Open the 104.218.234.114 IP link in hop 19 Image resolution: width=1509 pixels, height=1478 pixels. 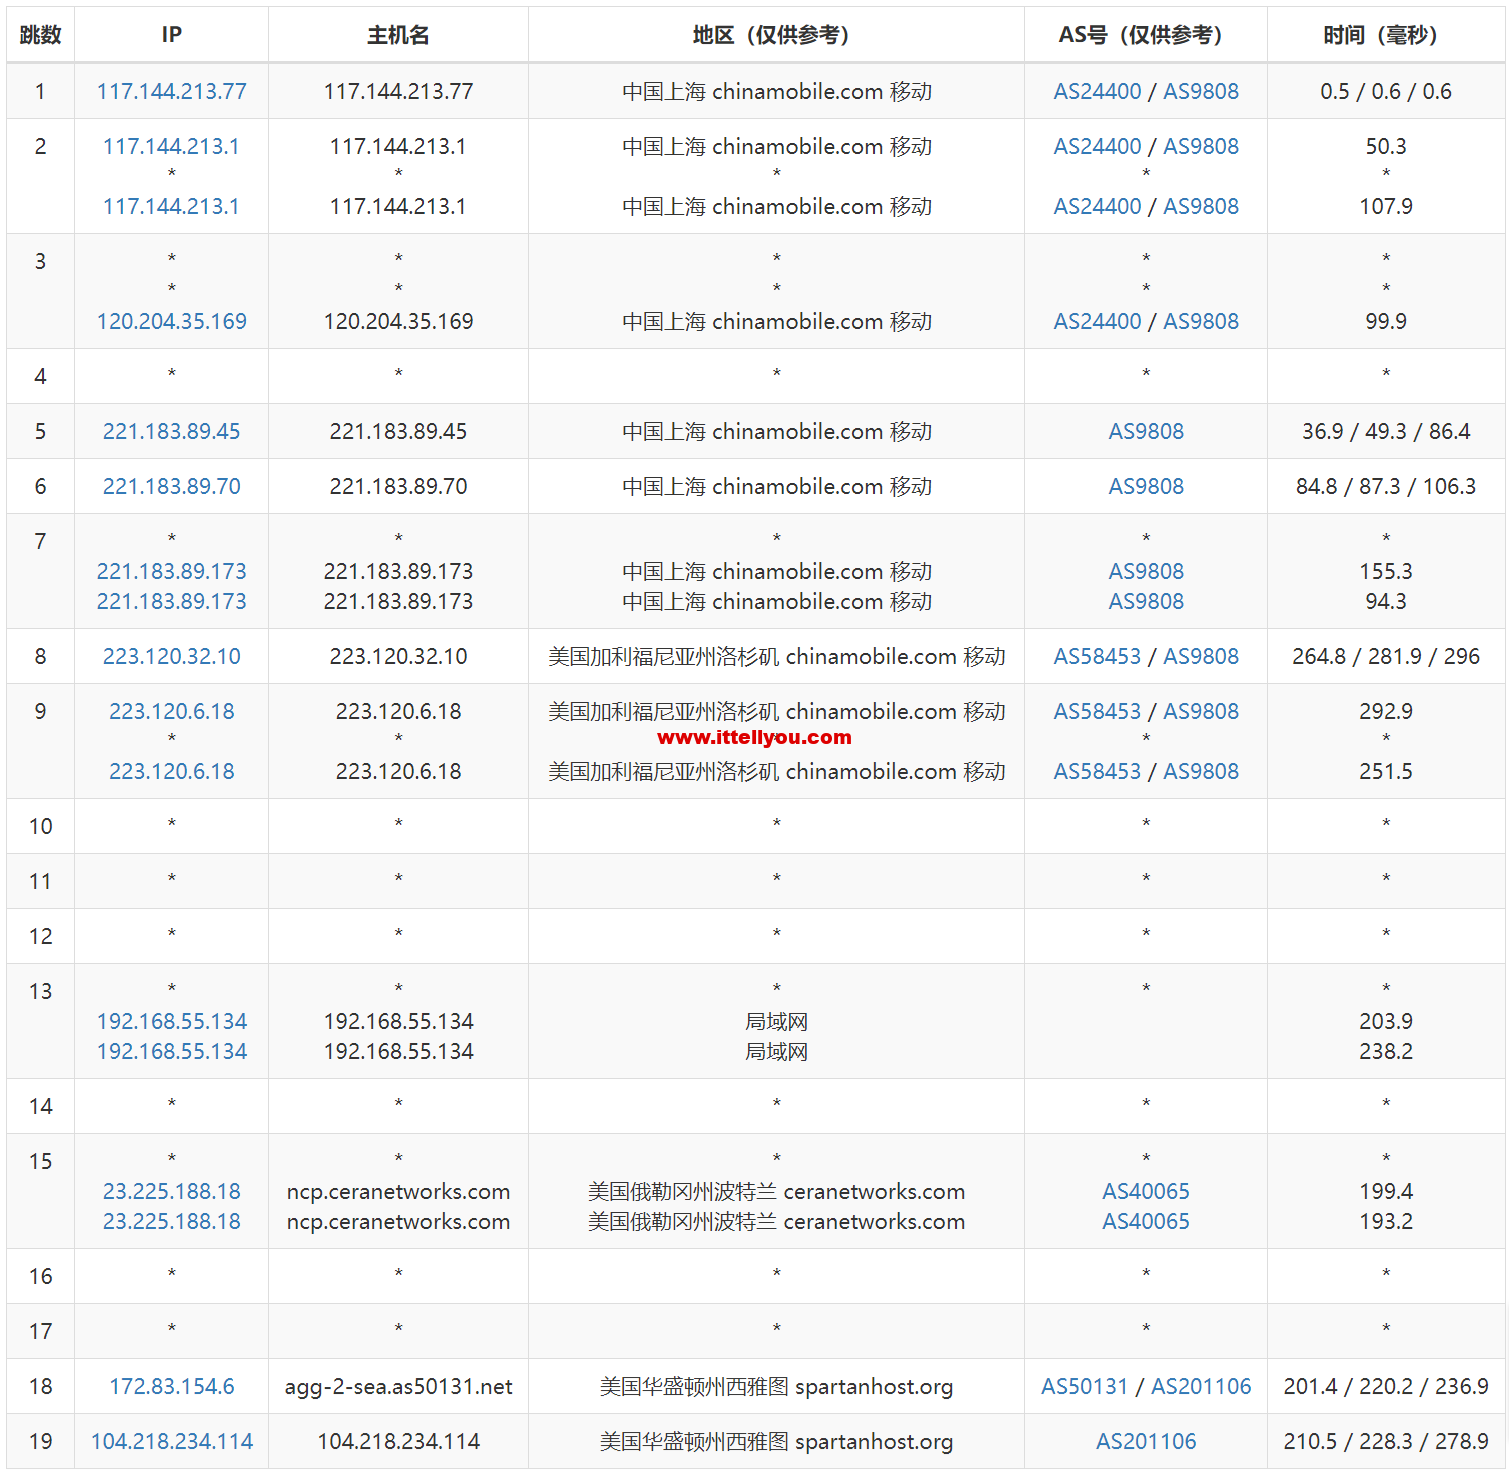tap(171, 1441)
